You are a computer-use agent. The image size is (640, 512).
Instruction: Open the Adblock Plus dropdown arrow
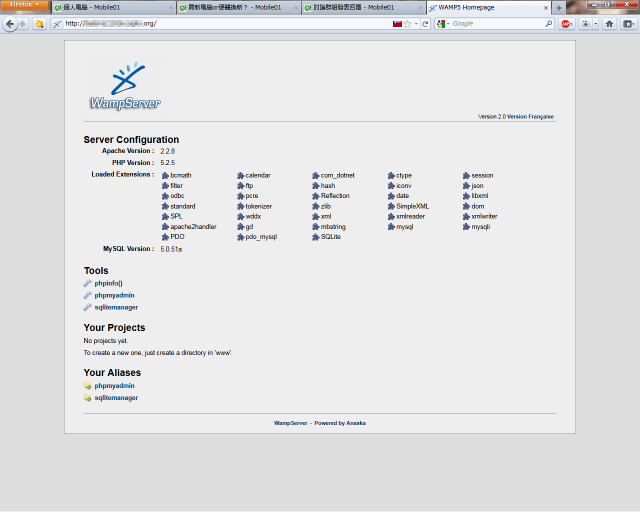[x=571, y=24]
